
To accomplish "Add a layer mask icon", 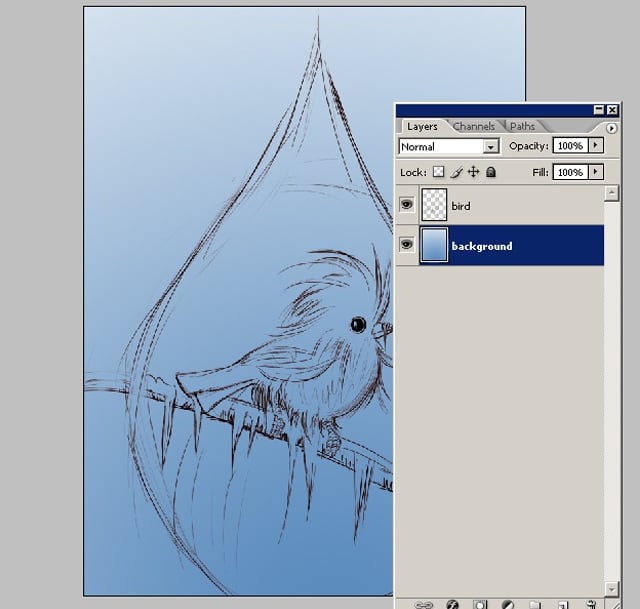I will (x=480, y=605).
